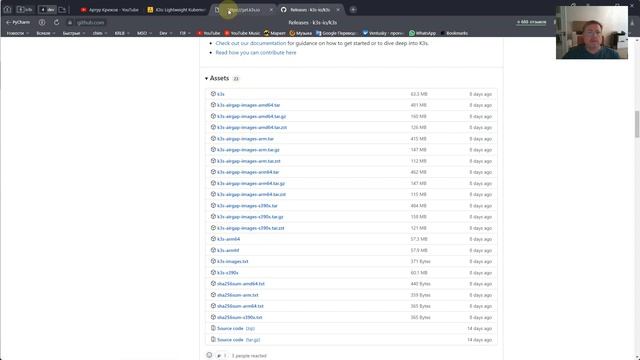640x360 pixels.
Task: Click the vertical page scrollbar thumb
Action: click(637, 124)
